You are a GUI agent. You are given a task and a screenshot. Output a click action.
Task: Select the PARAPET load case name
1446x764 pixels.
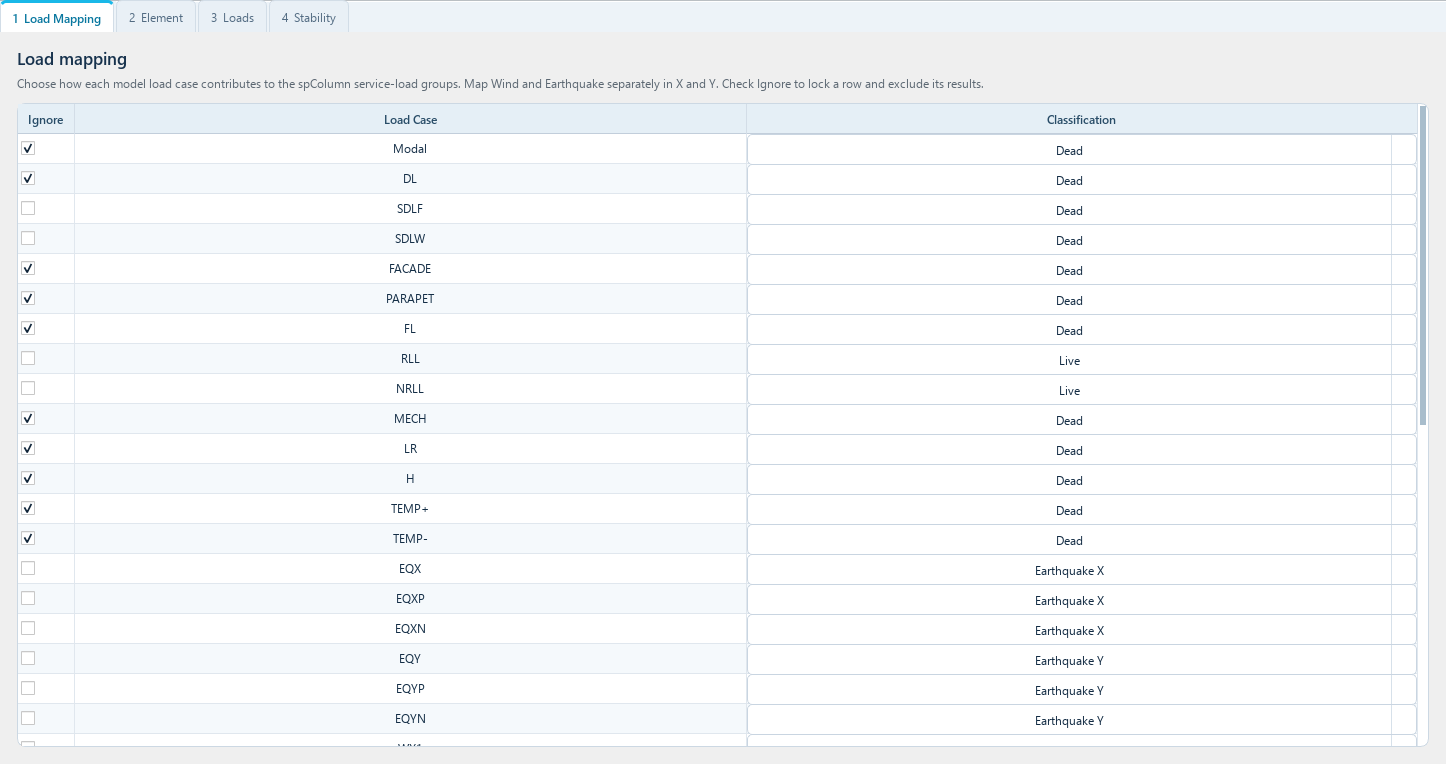(410, 299)
